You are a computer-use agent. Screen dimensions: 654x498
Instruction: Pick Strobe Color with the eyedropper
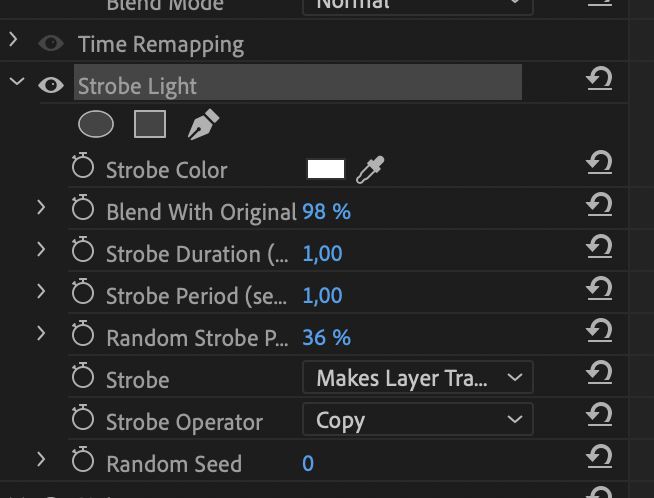click(370, 169)
